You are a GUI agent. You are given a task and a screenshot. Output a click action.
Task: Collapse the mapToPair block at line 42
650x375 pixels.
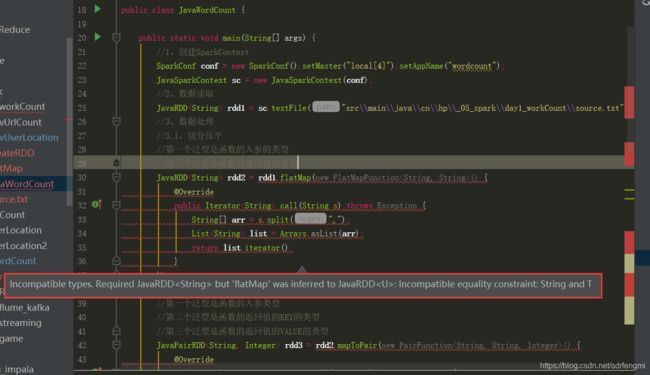pos(116,345)
